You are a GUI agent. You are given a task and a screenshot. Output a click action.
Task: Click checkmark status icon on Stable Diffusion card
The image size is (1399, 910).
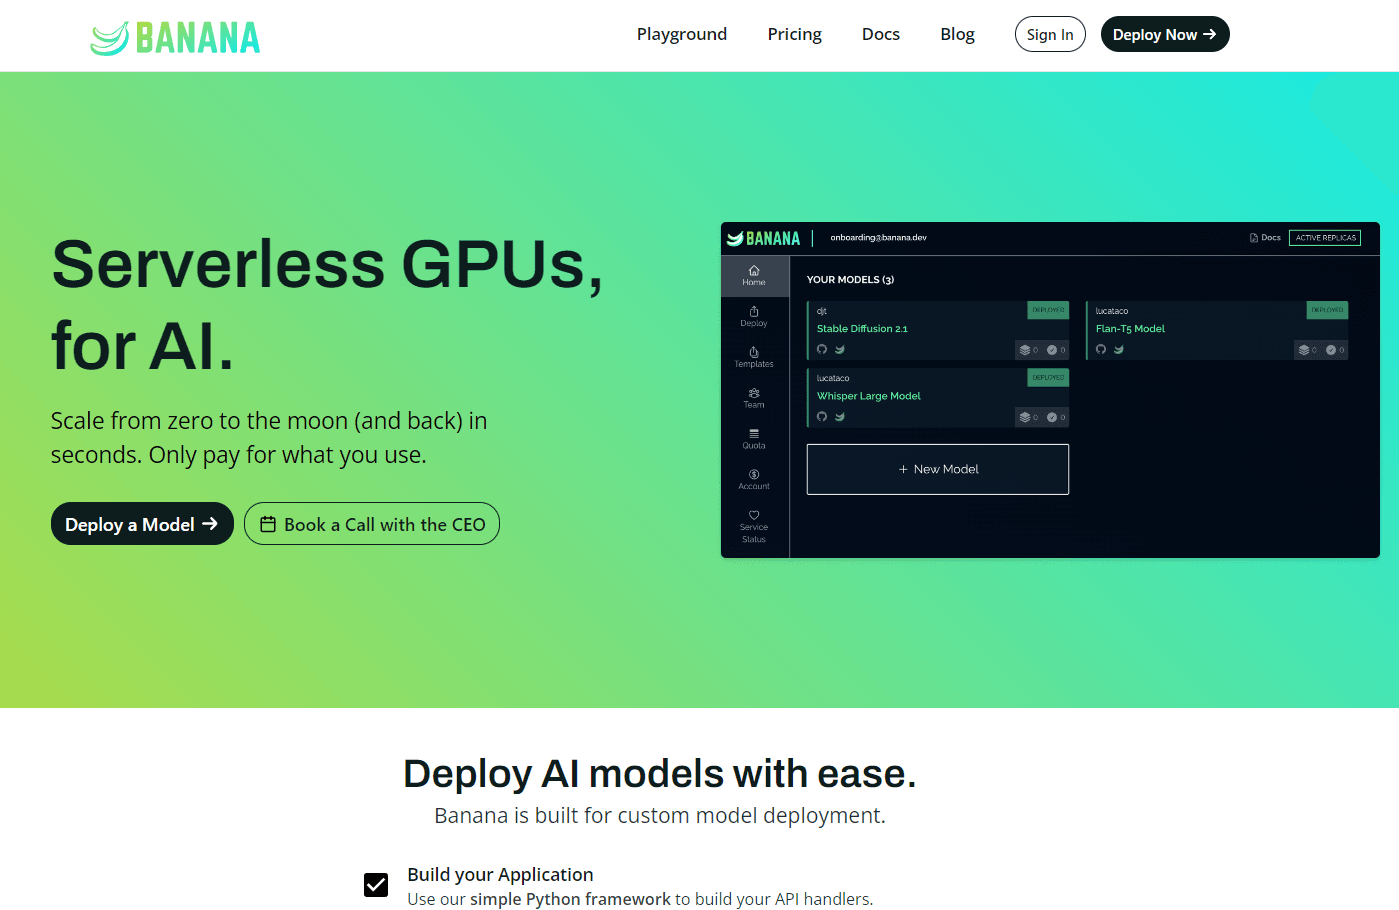[x=1052, y=350]
